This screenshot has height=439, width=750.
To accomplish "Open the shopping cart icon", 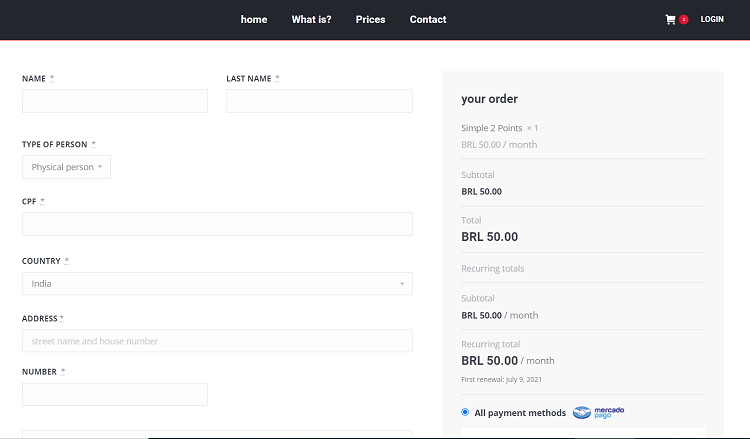I will (670, 20).
